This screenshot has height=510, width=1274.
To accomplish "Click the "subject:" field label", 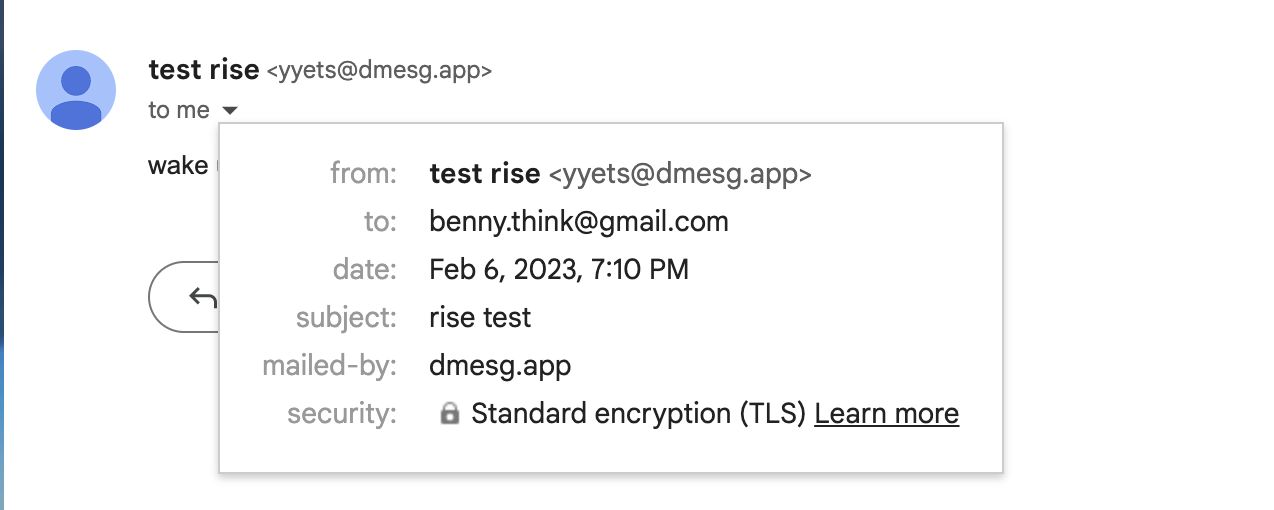I will point(347,317).
